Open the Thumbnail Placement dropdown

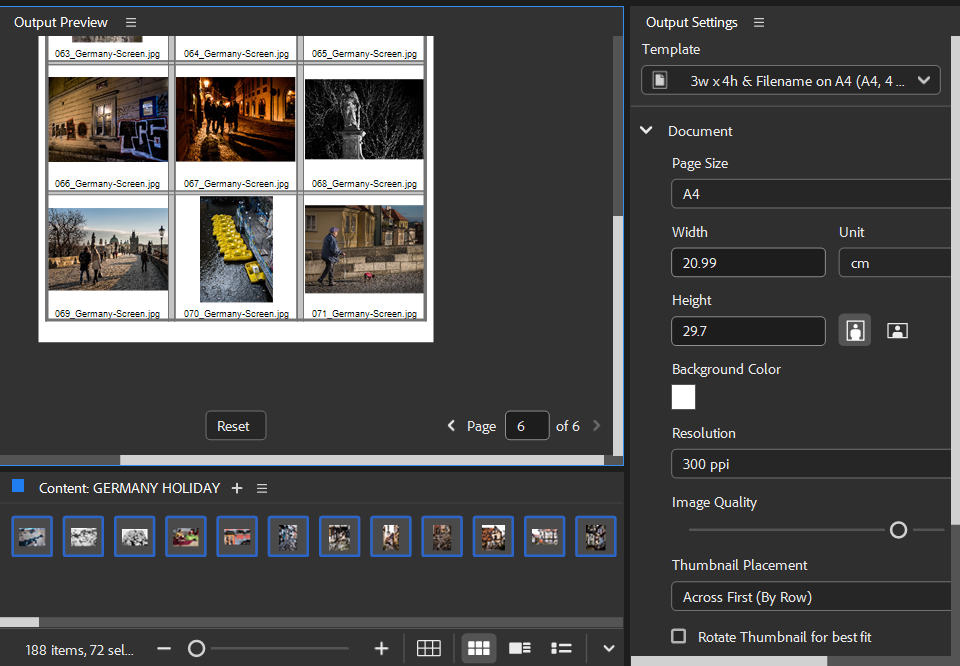click(x=812, y=597)
